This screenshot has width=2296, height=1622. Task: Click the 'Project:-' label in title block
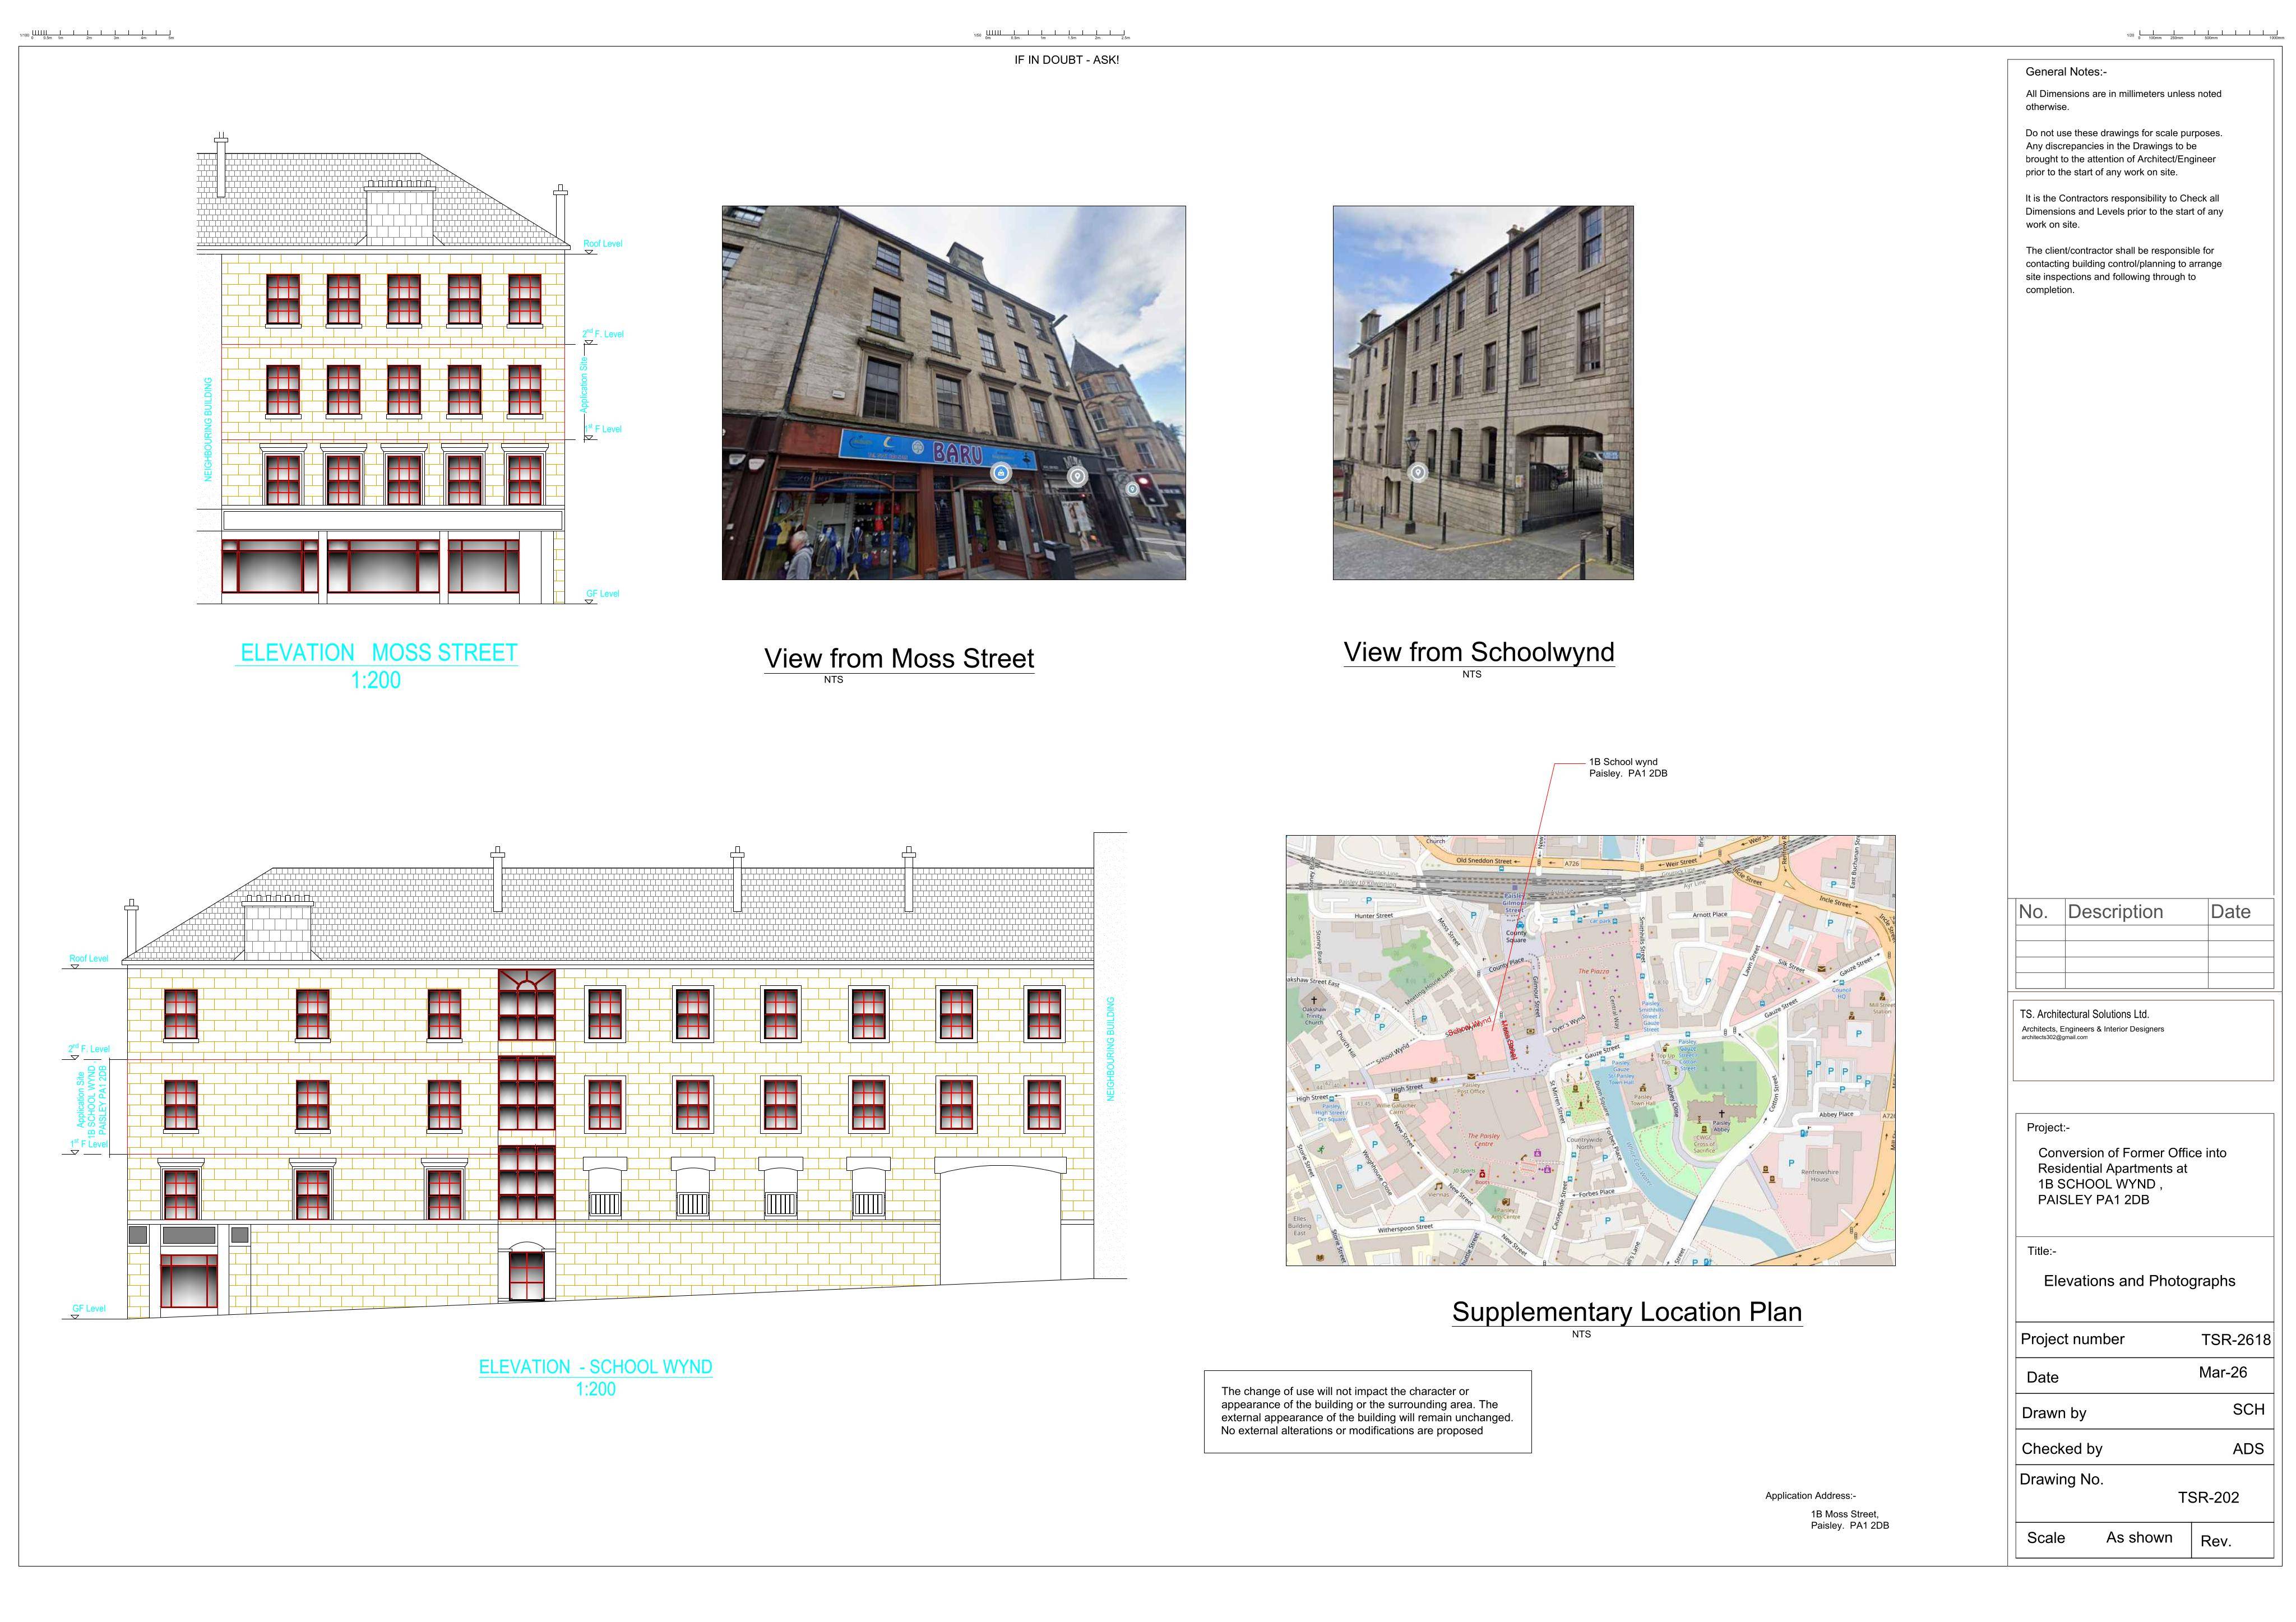(2048, 1128)
